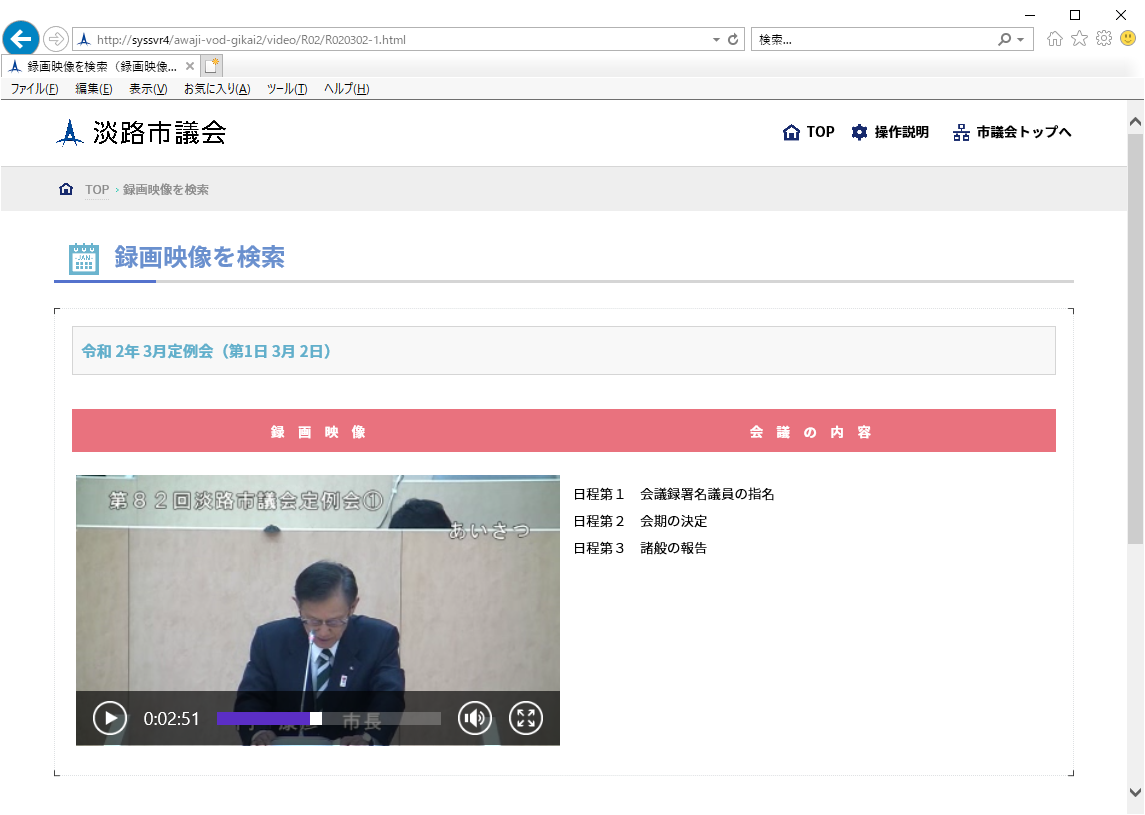
Task: Enter fullscreen with the expand icon
Action: point(526,719)
